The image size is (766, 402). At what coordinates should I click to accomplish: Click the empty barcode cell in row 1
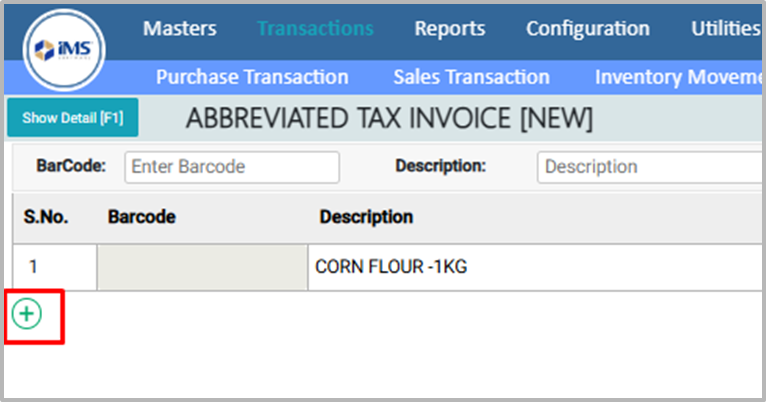(x=202, y=267)
